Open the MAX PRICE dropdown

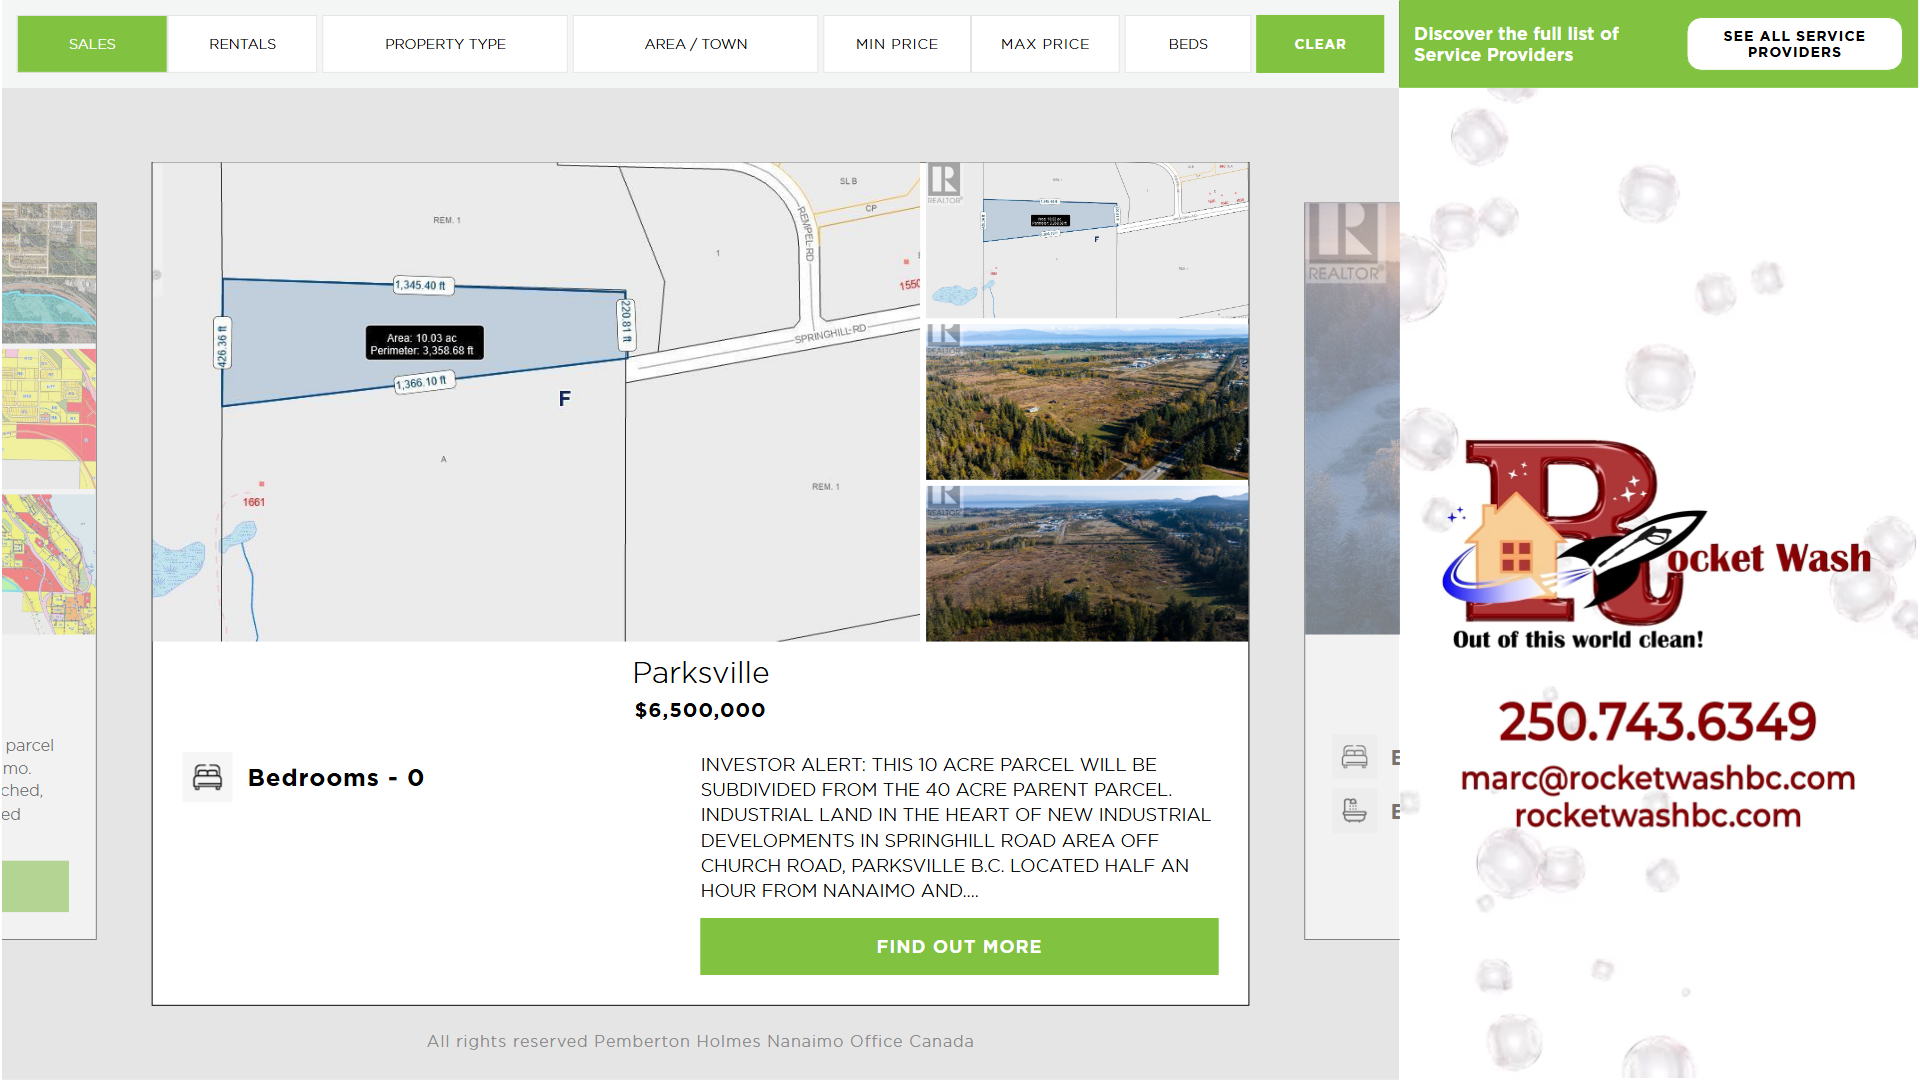click(x=1044, y=44)
